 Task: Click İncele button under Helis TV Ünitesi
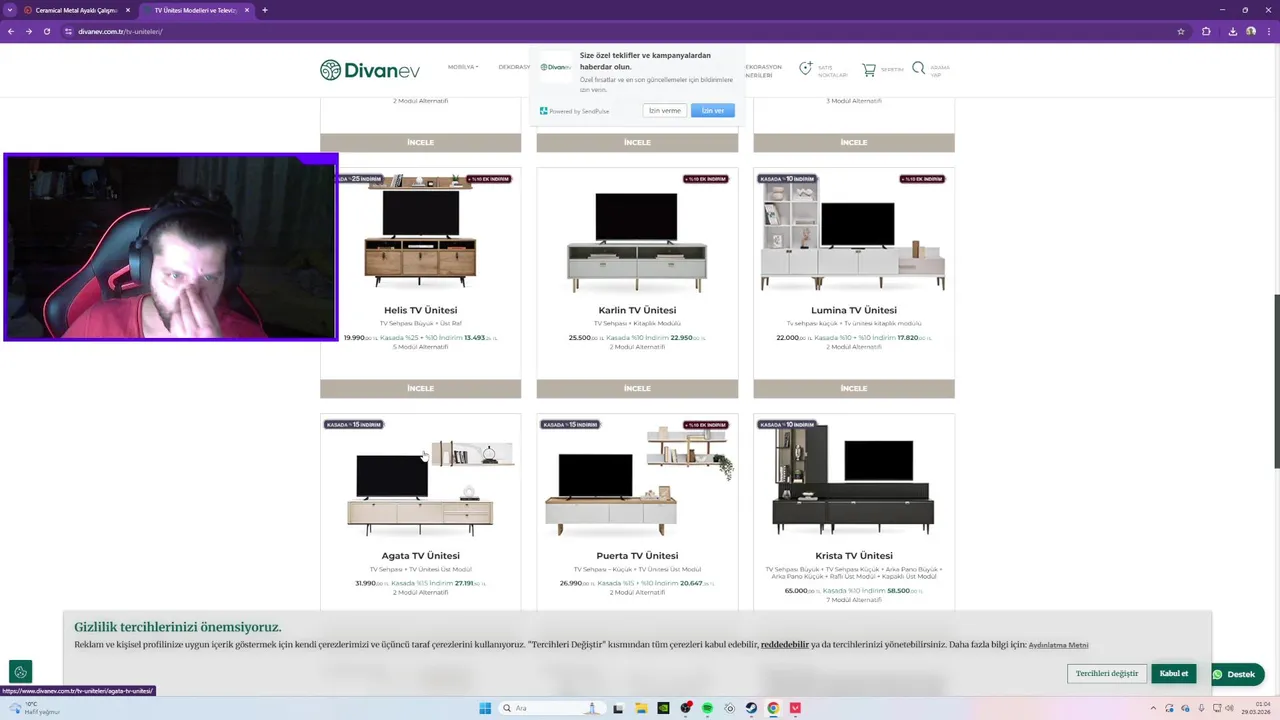[x=420, y=388]
